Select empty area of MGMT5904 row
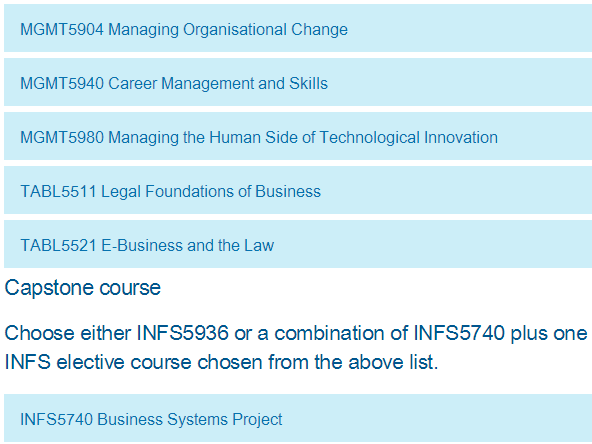 click(x=468, y=28)
